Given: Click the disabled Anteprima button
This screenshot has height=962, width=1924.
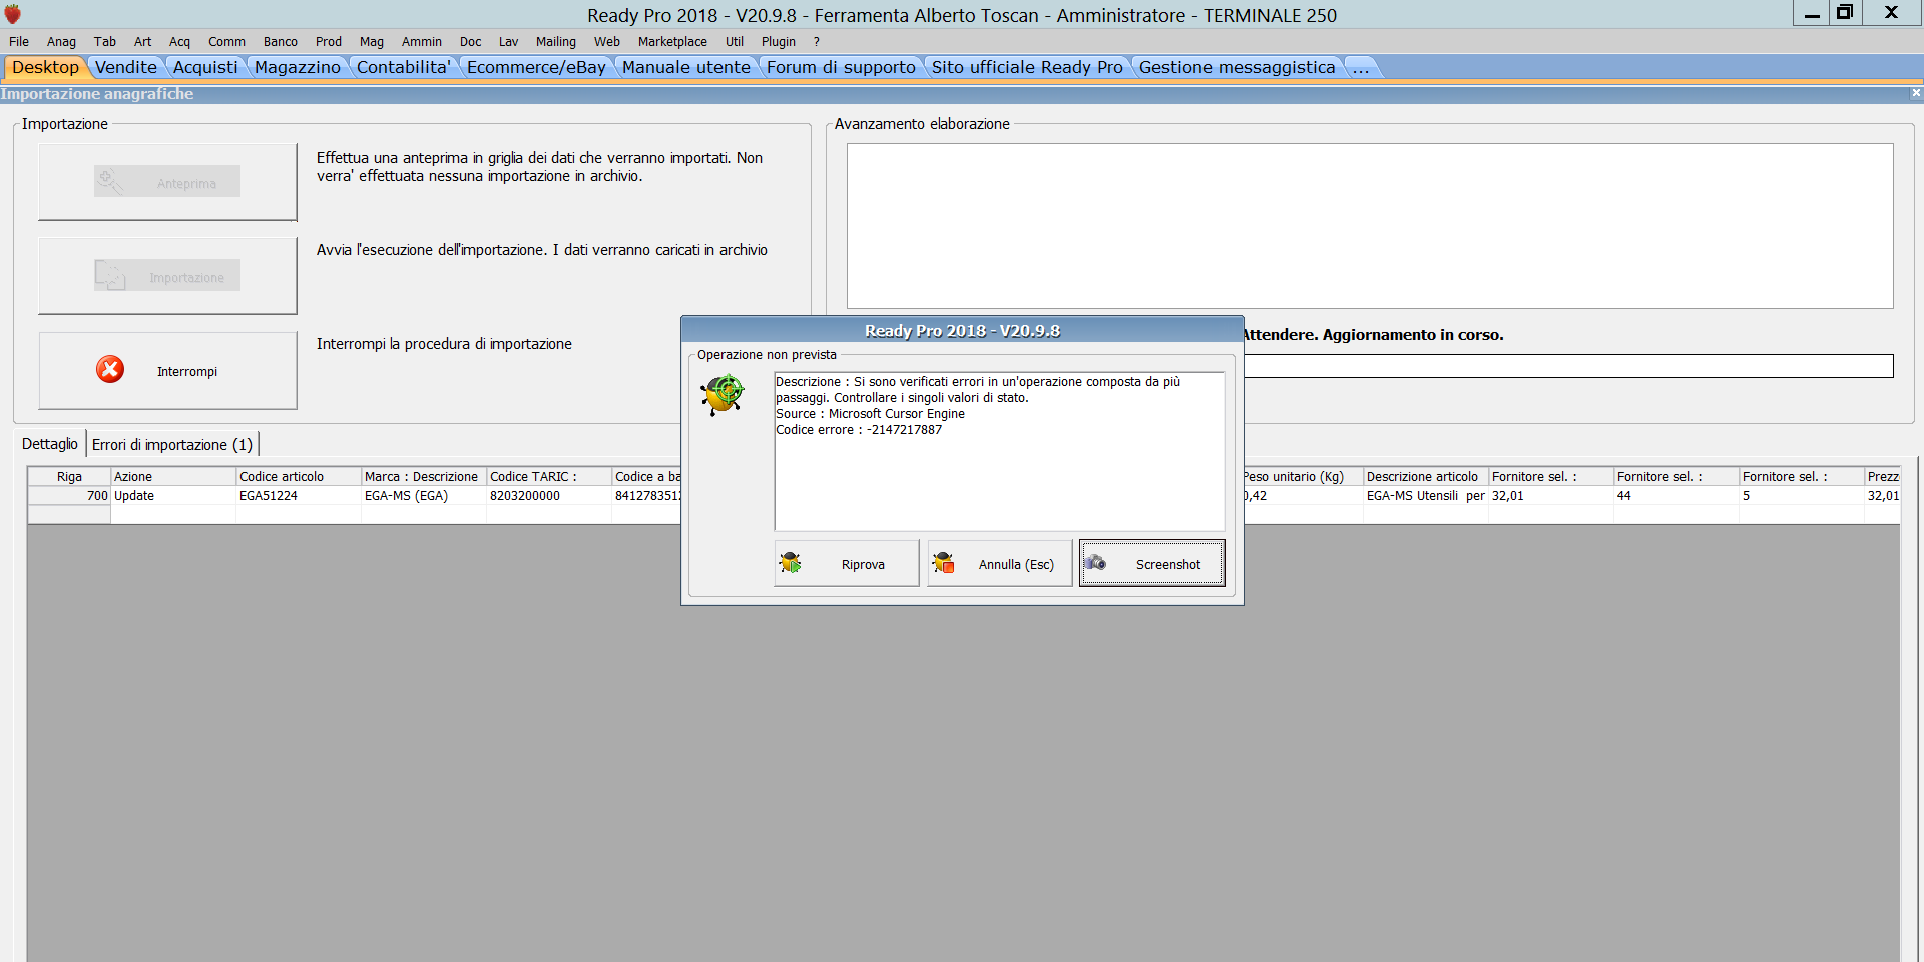Looking at the screenshot, I should (x=167, y=182).
